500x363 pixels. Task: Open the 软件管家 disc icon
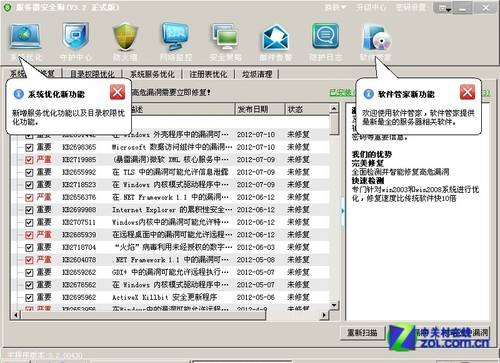376,37
